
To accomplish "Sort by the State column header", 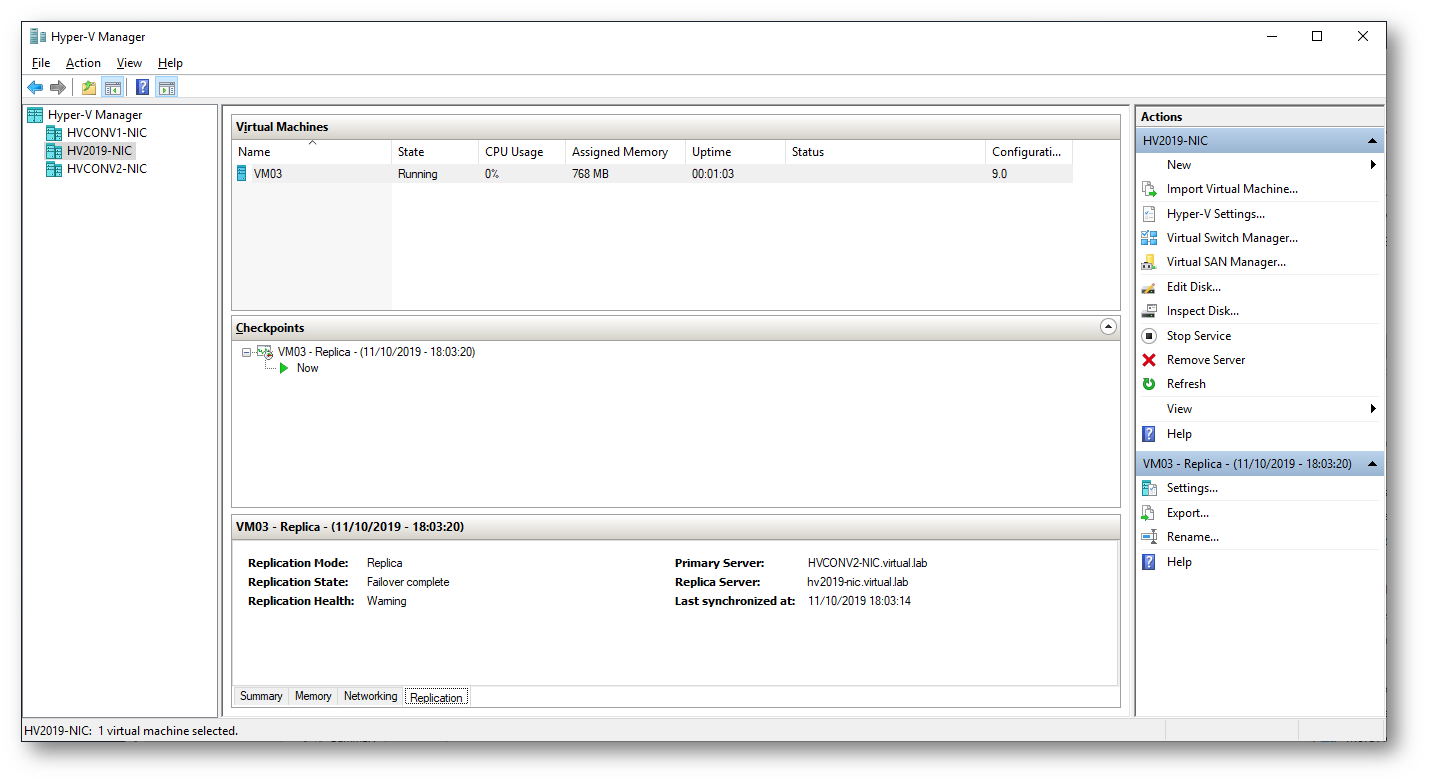I will pos(435,152).
